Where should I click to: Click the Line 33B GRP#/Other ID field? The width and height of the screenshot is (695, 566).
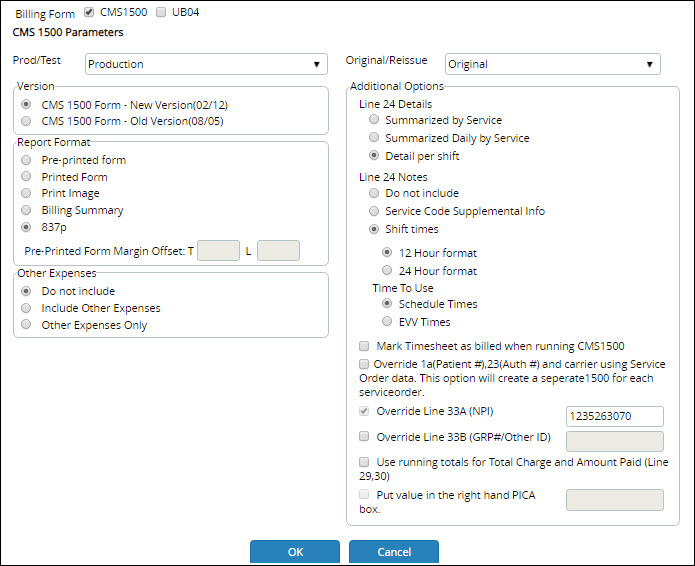click(615, 441)
